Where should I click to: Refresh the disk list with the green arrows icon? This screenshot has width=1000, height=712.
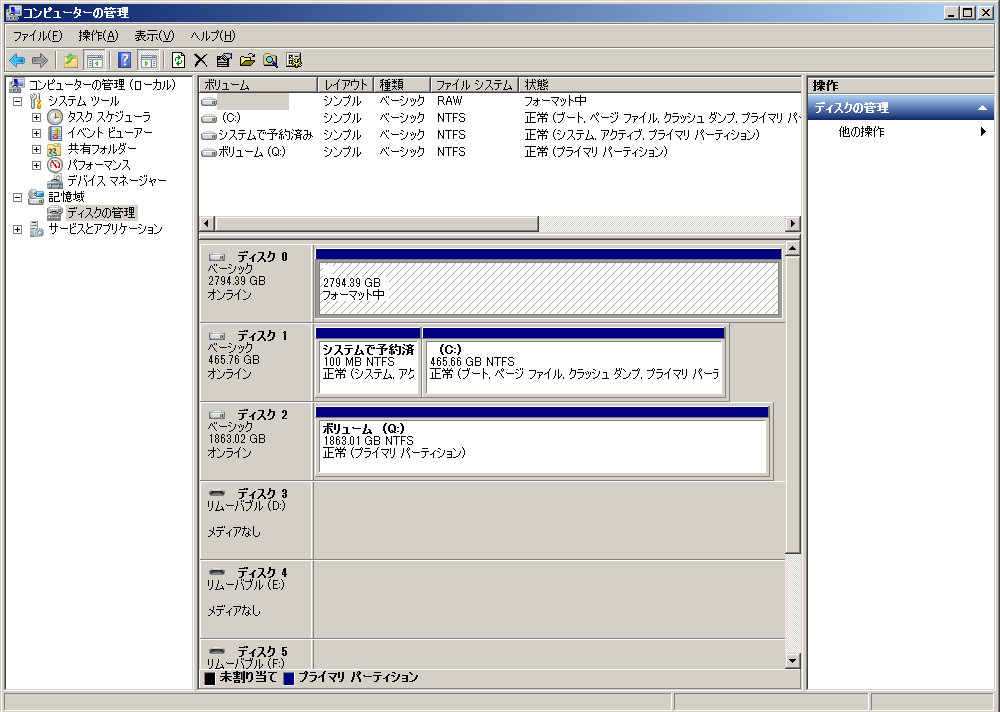[x=179, y=61]
